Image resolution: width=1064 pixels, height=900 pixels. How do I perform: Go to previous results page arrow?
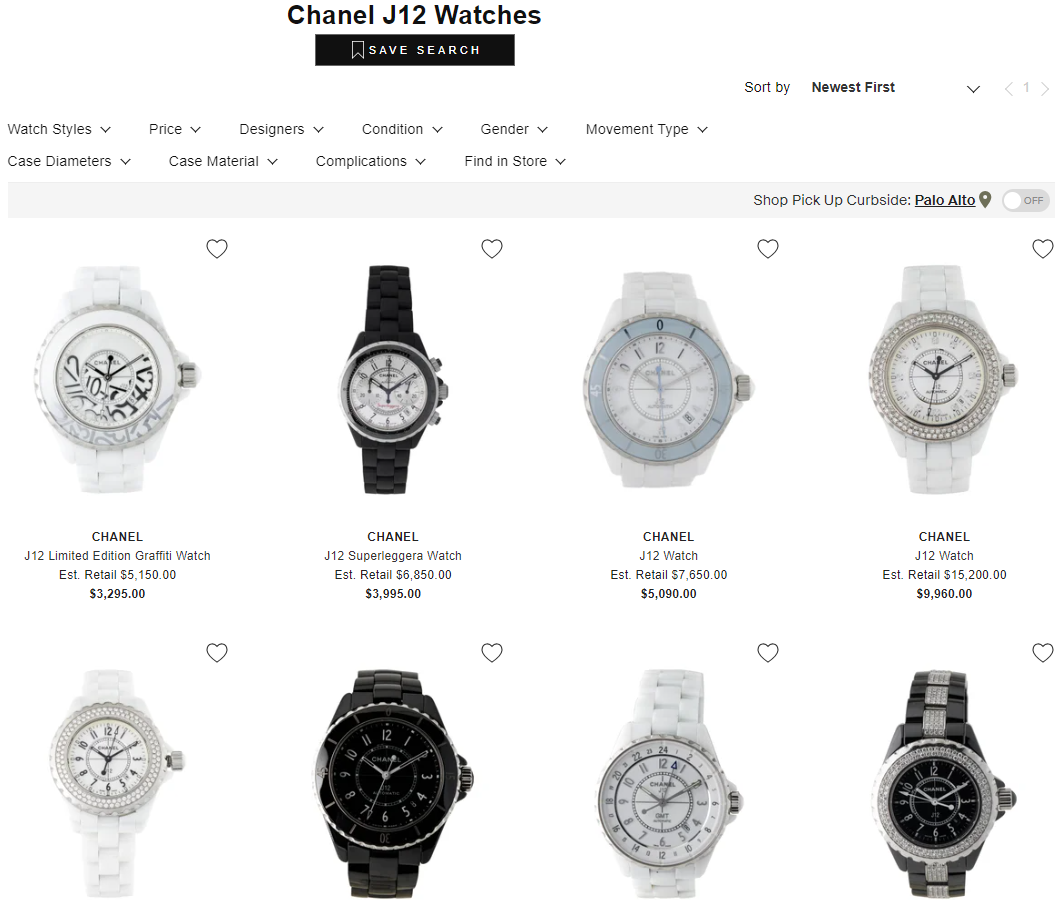(x=1008, y=89)
